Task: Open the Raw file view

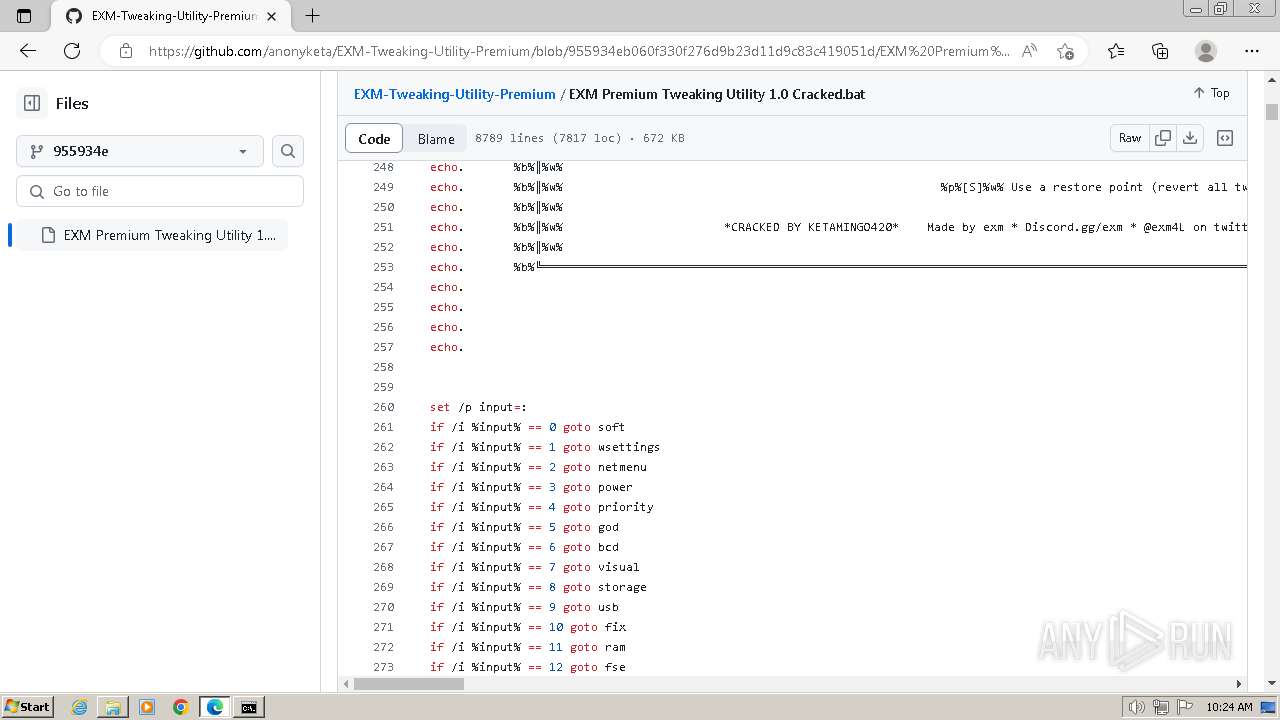Action: click(1130, 138)
